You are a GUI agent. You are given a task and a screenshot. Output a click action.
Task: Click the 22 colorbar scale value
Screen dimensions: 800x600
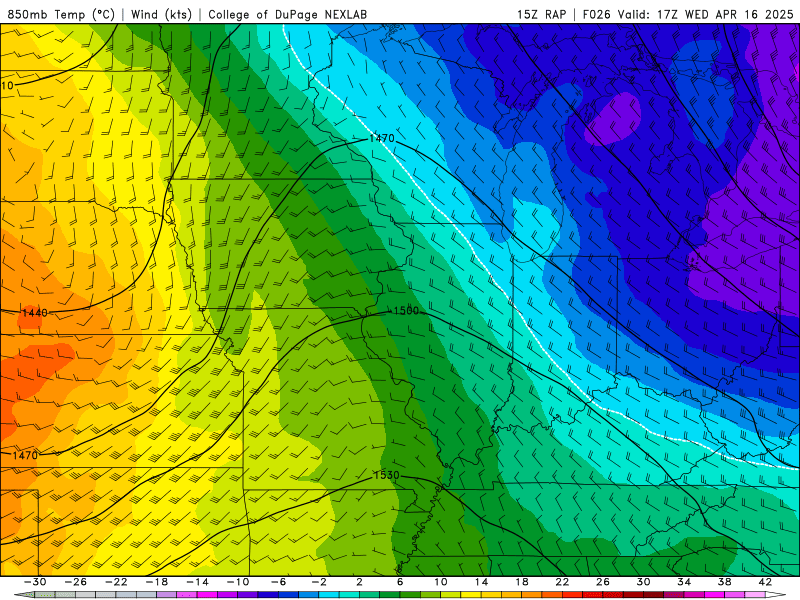pyautogui.click(x=562, y=582)
